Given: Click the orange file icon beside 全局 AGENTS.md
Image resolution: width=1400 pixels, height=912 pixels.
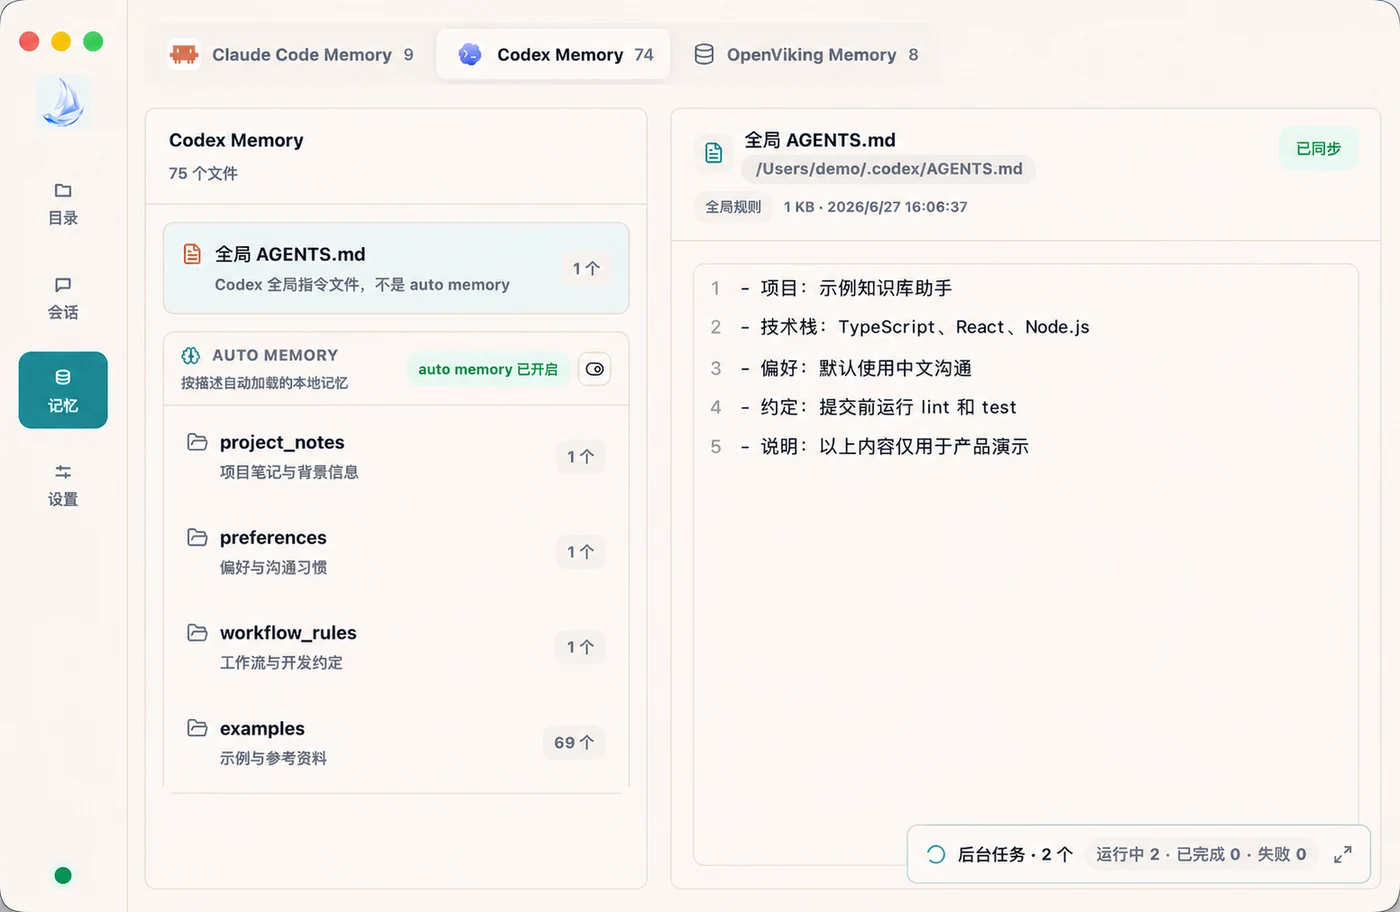Looking at the screenshot, I should pos(192,254).
